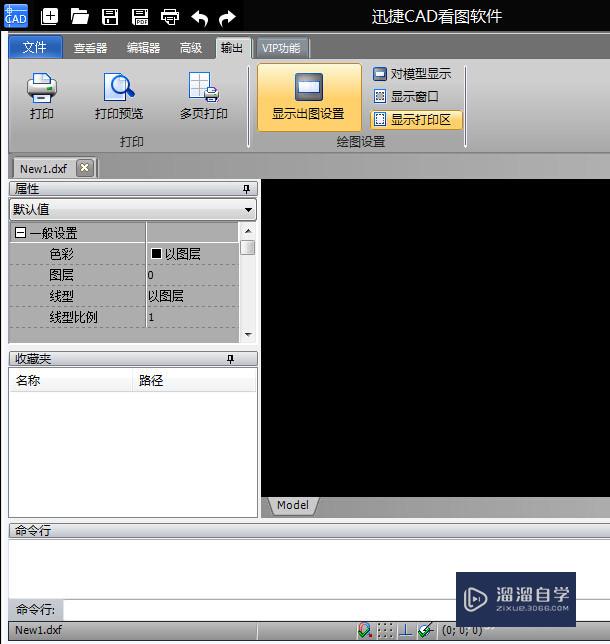This screenshot has width=610, height=644.
Task: Click the 线型比例 property label
Action: [x=74, y=317]
